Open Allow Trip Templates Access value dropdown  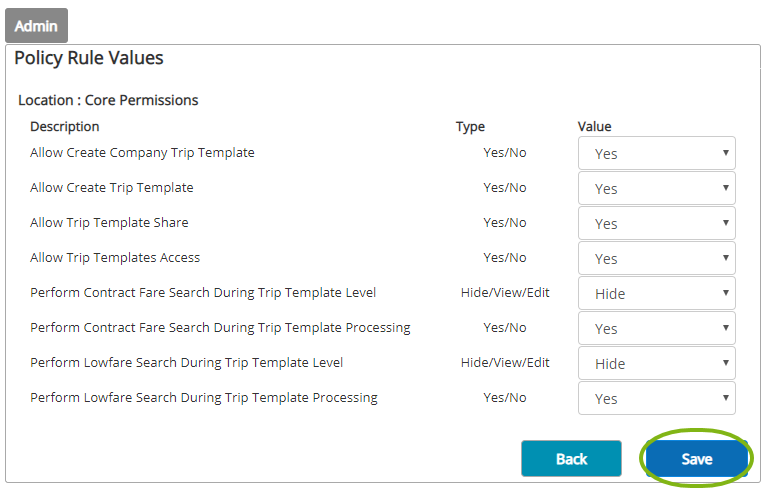click(656, 259)
